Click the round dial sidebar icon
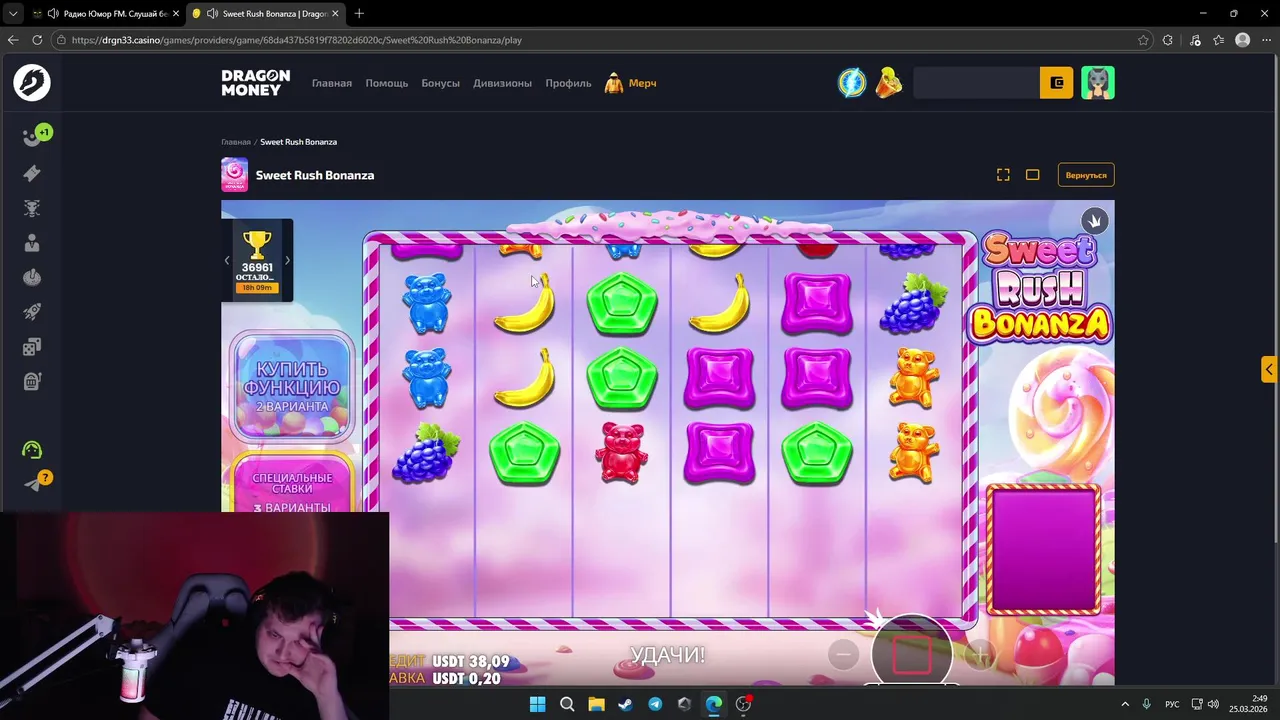 32,278
